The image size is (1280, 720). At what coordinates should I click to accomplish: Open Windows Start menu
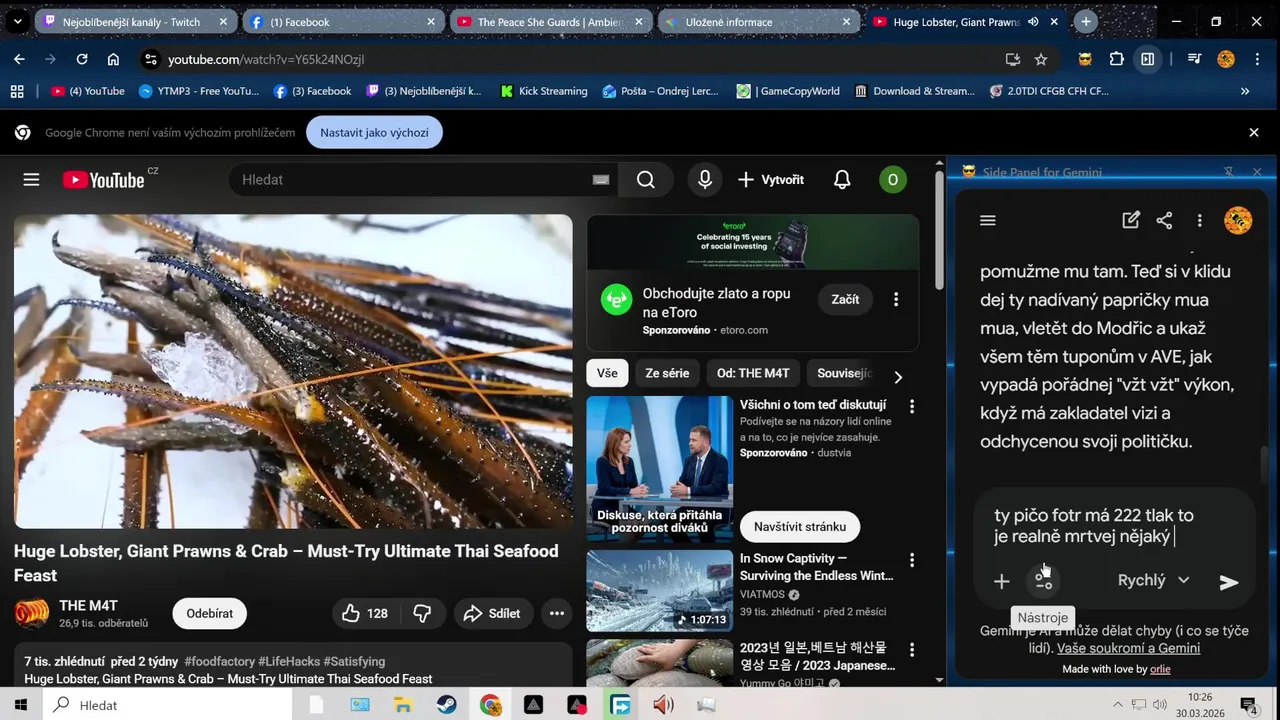tap(20, 705)
